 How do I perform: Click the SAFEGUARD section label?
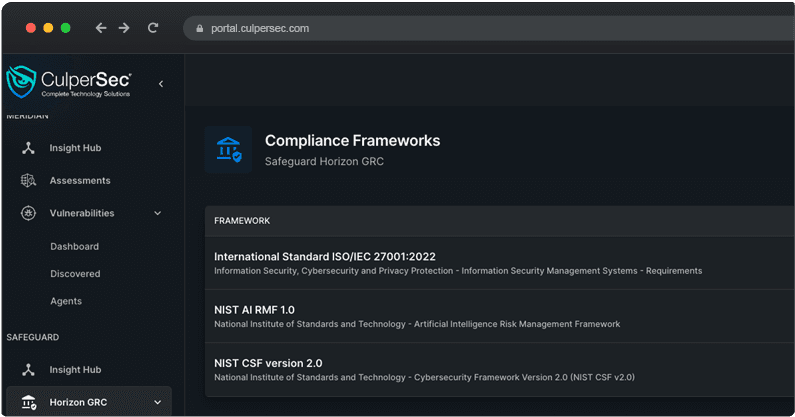pyautogui.click(x=32, y=337)
